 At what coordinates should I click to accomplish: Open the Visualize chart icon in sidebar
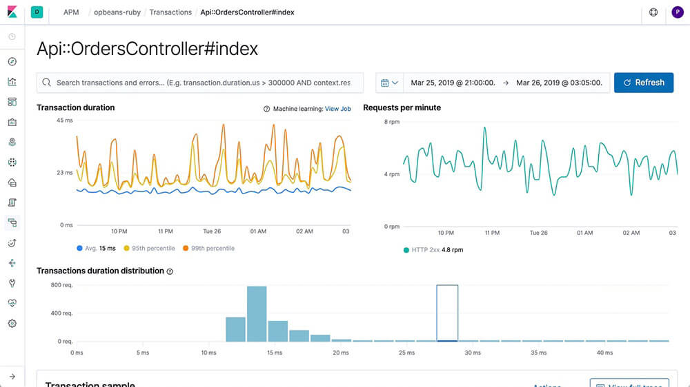(12, 81)
